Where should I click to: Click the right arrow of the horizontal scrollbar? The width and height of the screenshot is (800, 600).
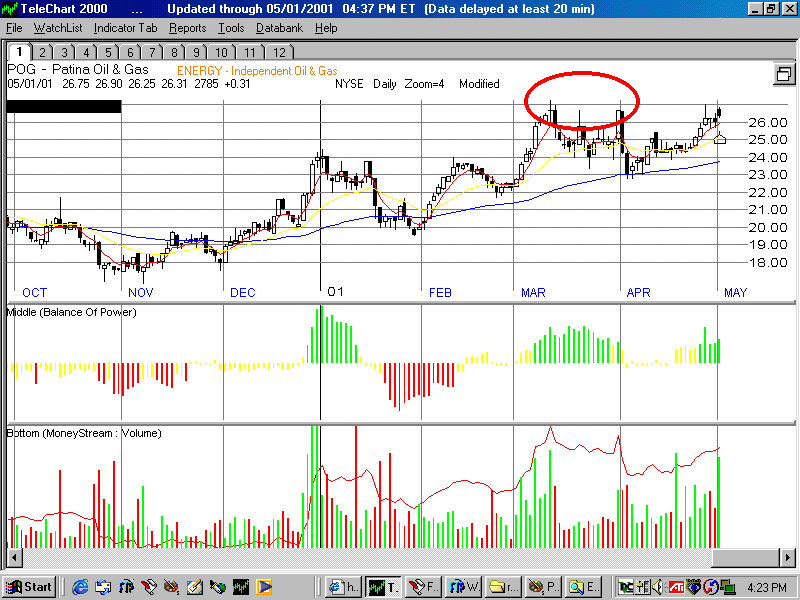(x=788, y=557)
